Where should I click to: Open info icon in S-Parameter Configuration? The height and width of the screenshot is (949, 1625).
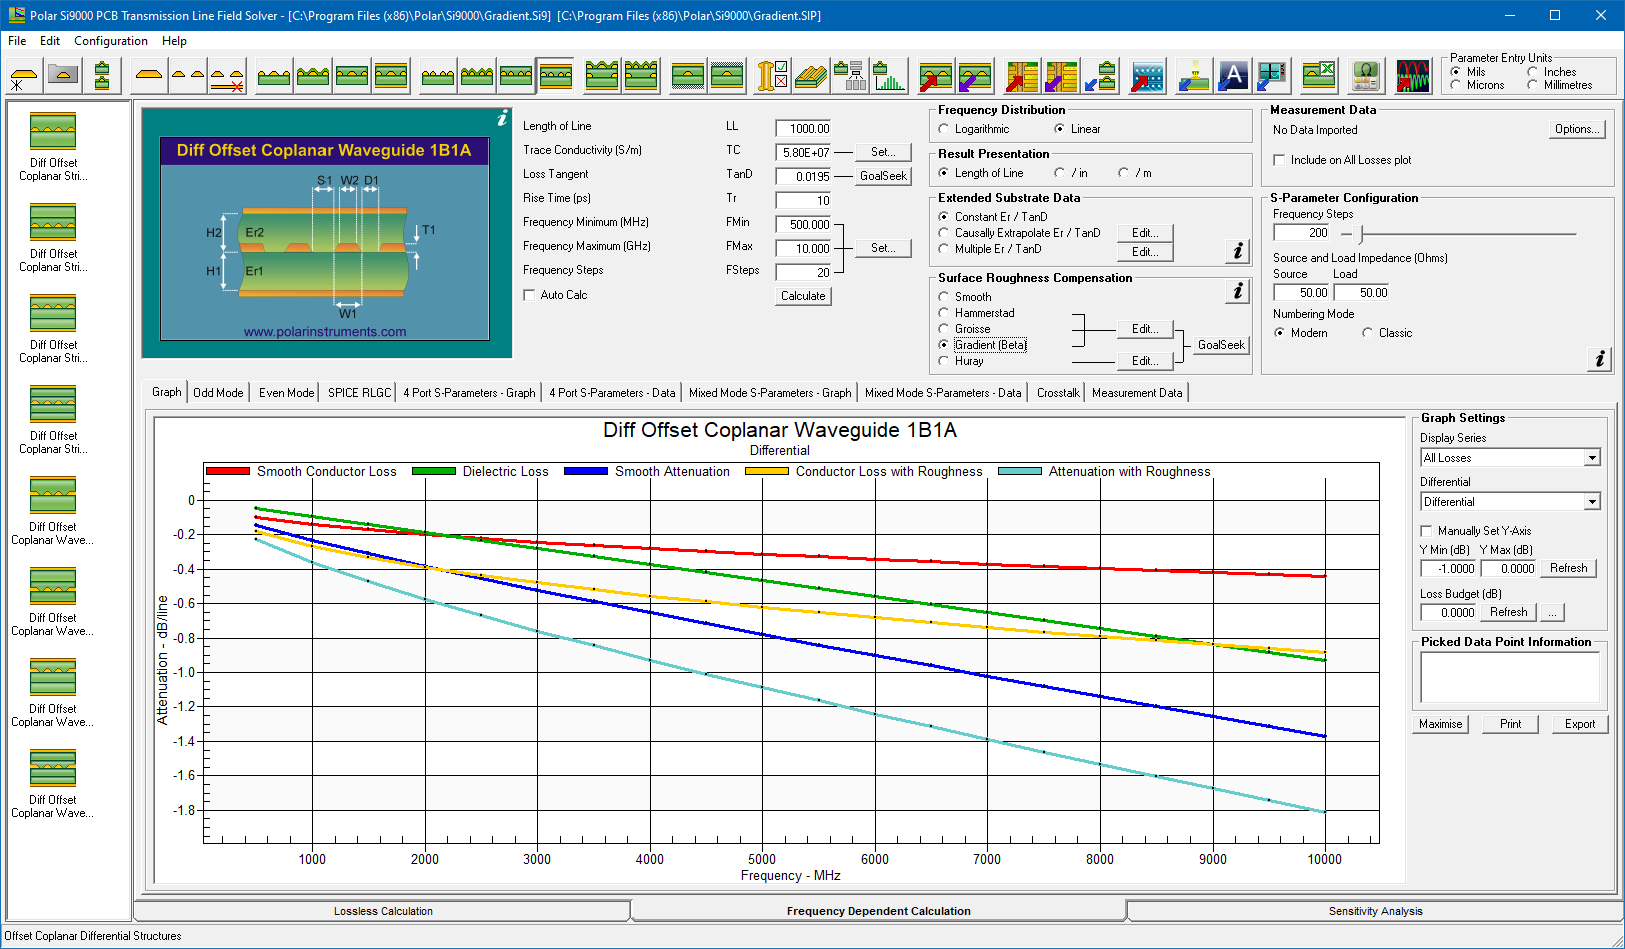point(1600,359)
